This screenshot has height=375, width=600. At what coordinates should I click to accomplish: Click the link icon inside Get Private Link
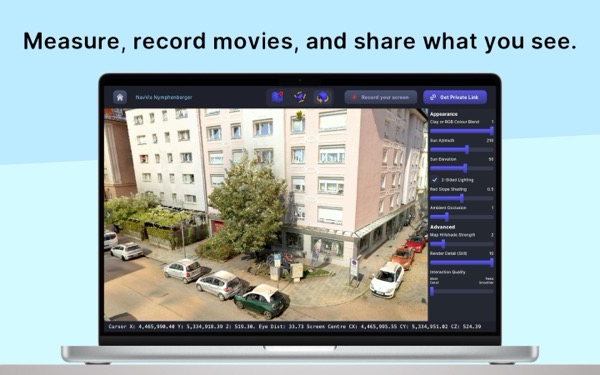point(433,97)
